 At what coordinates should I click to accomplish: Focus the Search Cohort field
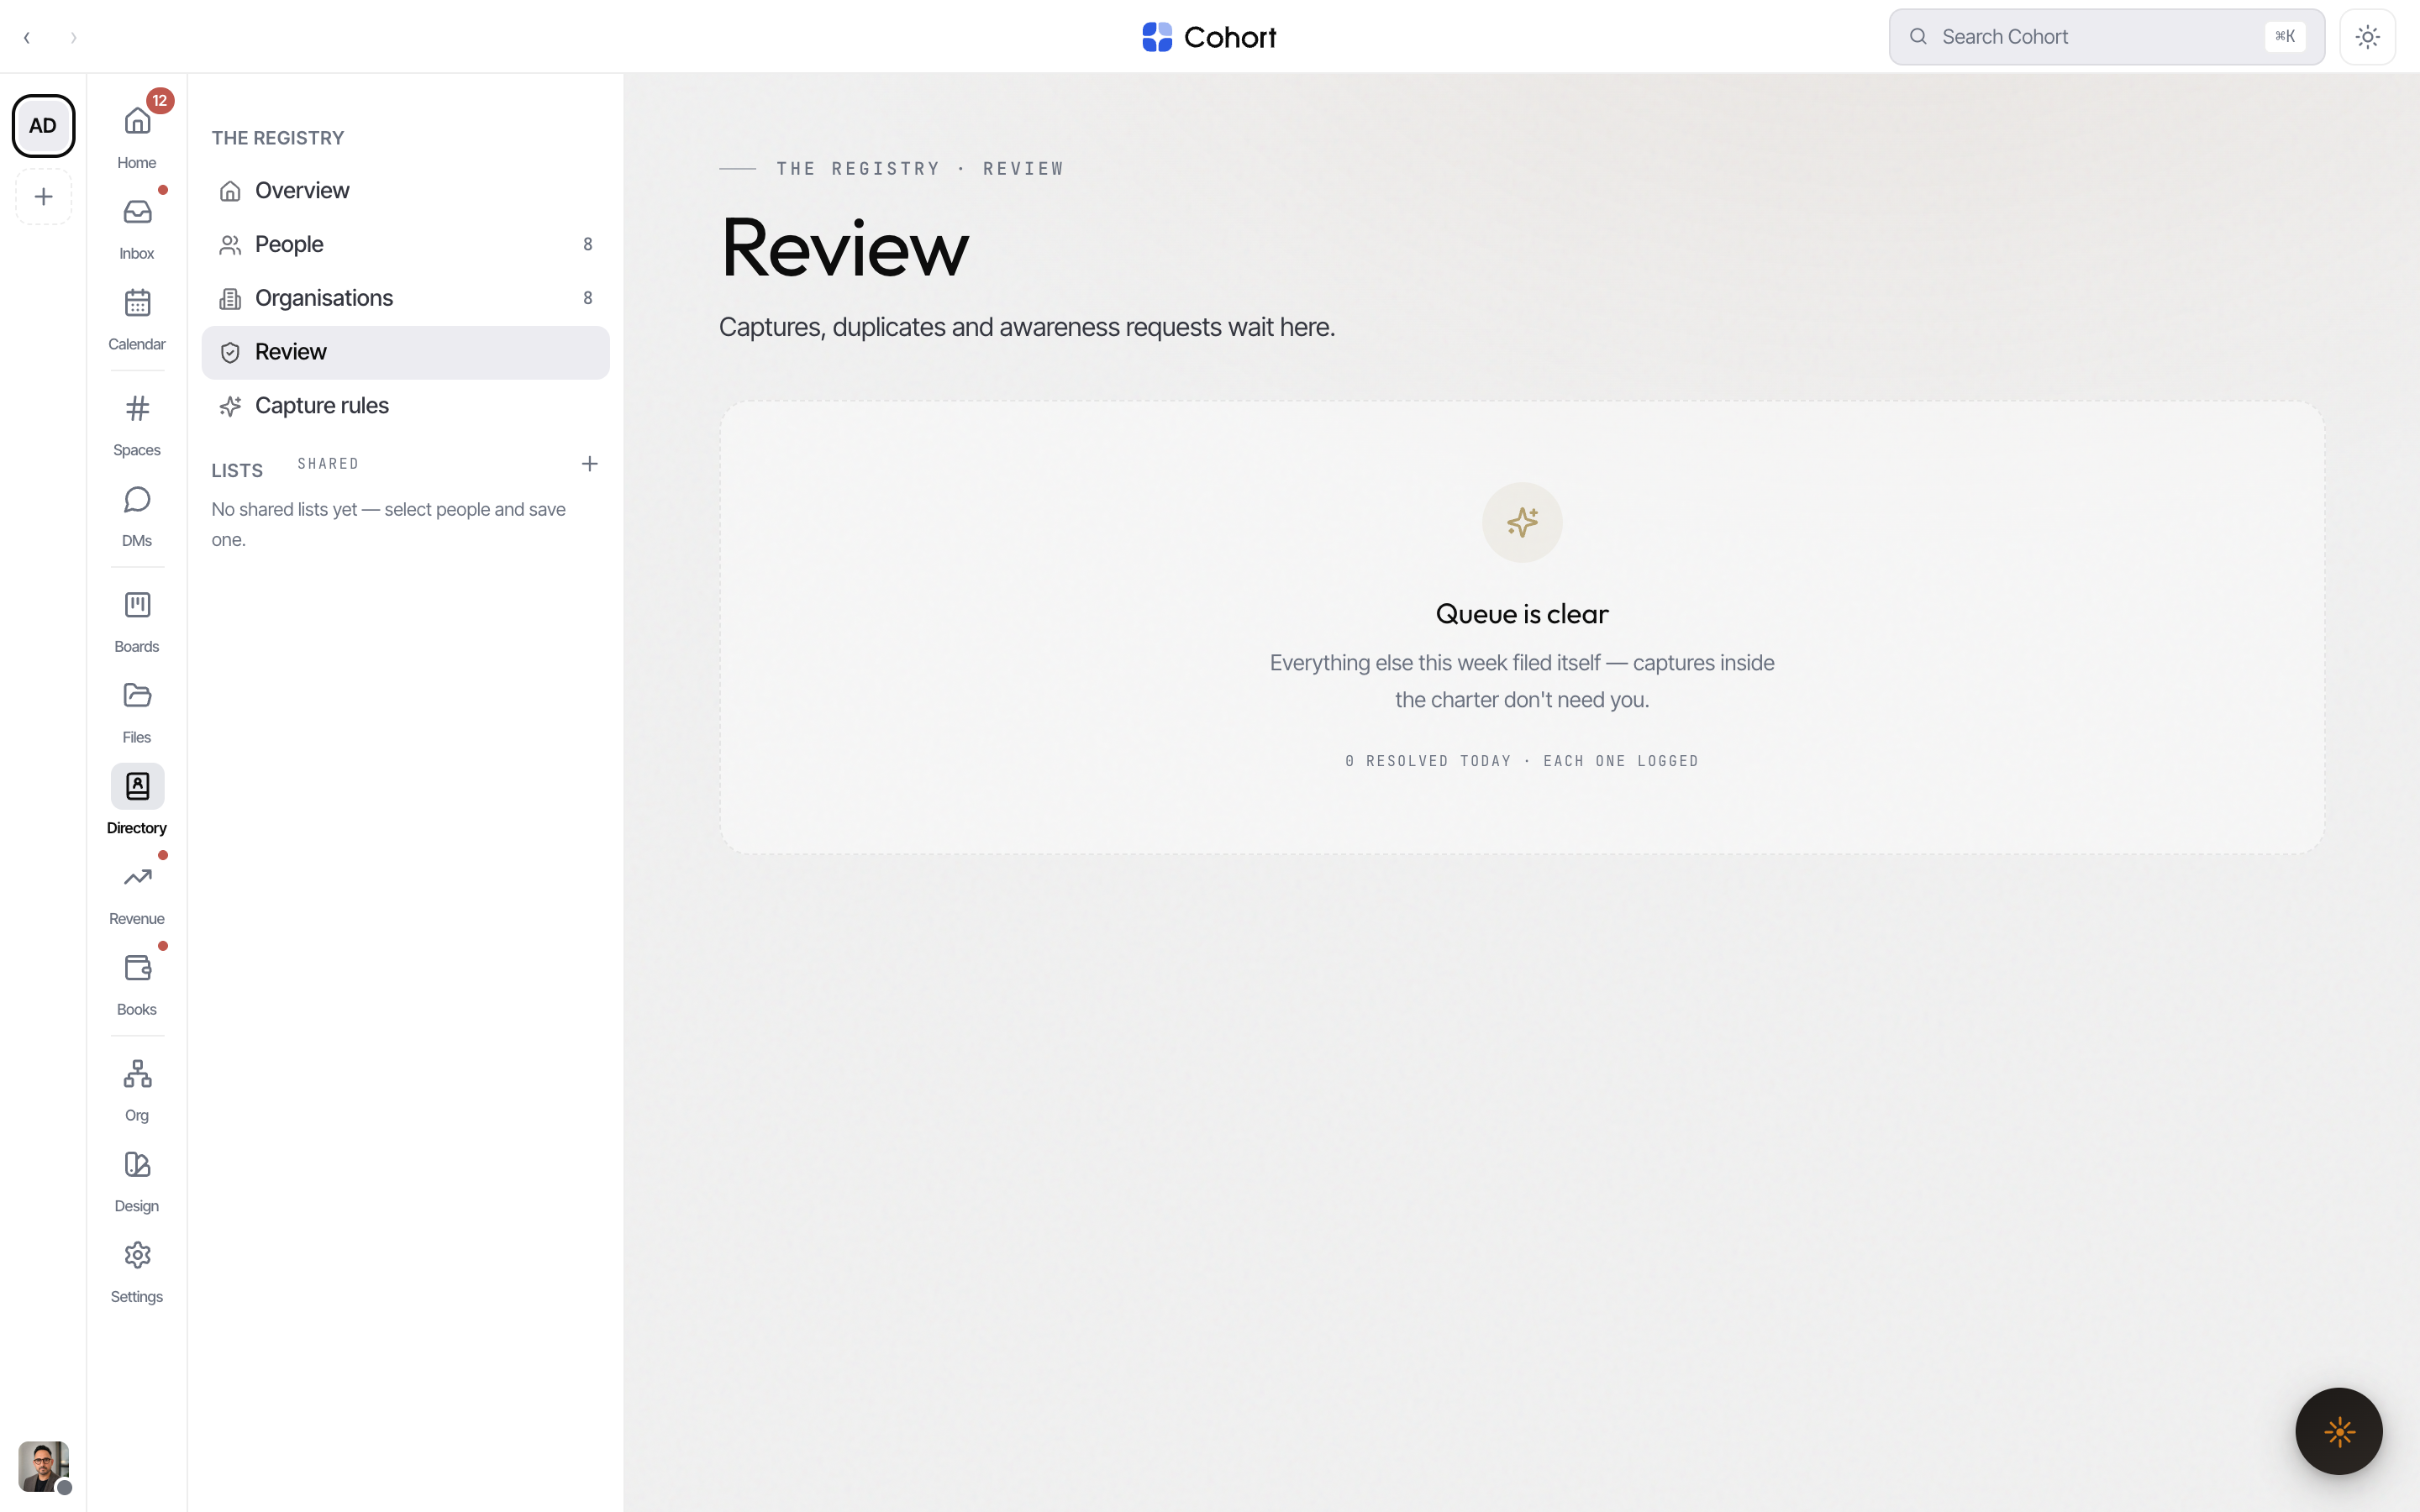coord(2106,37)
